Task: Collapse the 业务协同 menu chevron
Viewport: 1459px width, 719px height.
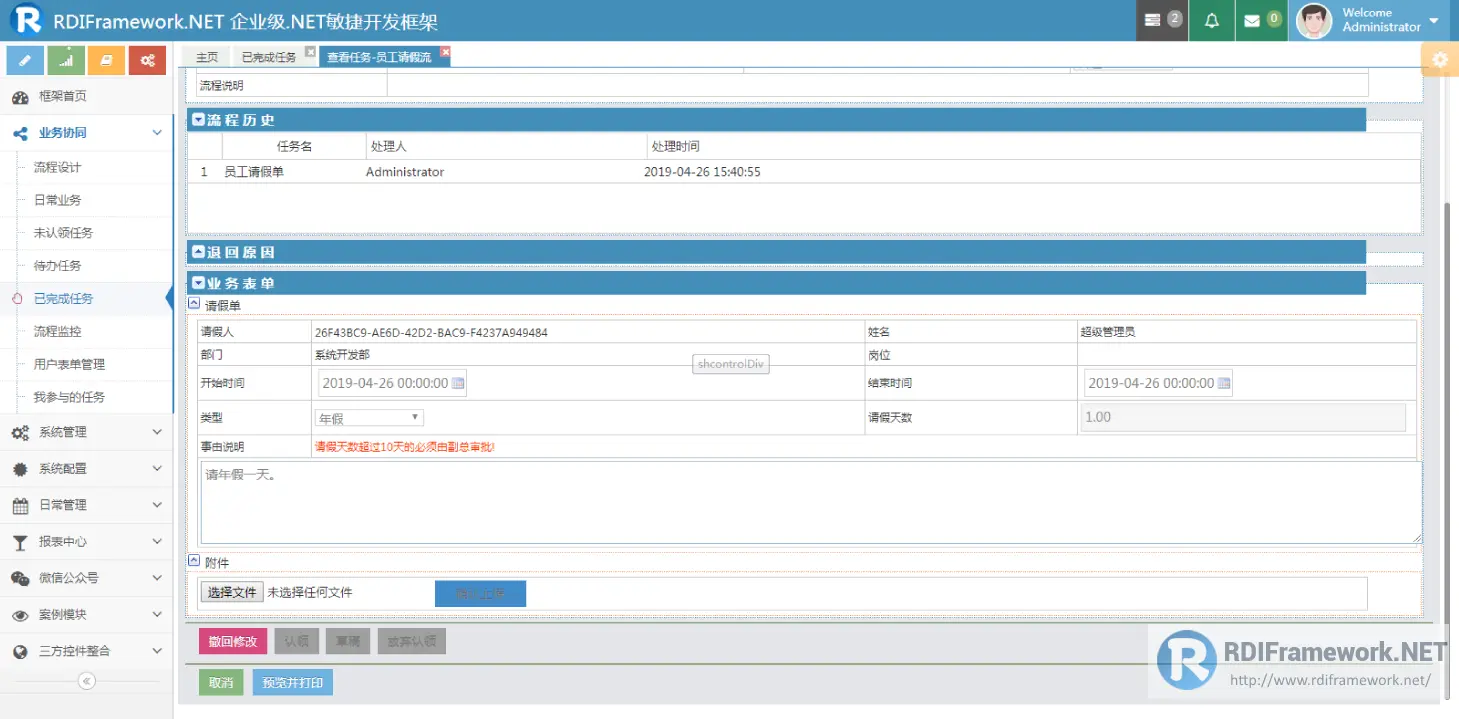Action: [x=157, y=133]
